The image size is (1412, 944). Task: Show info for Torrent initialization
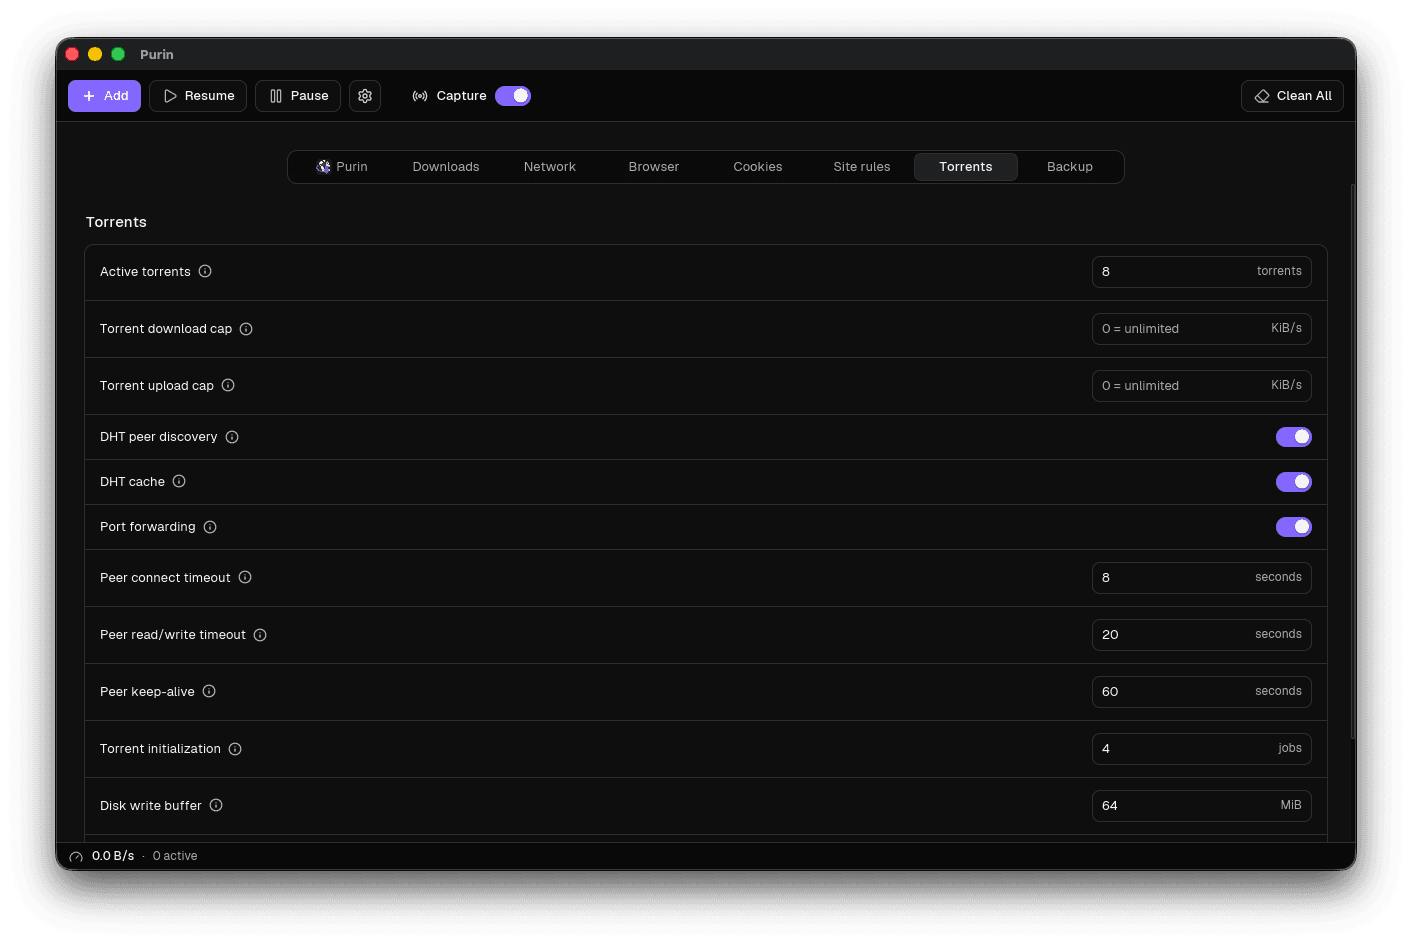(235, 749)
